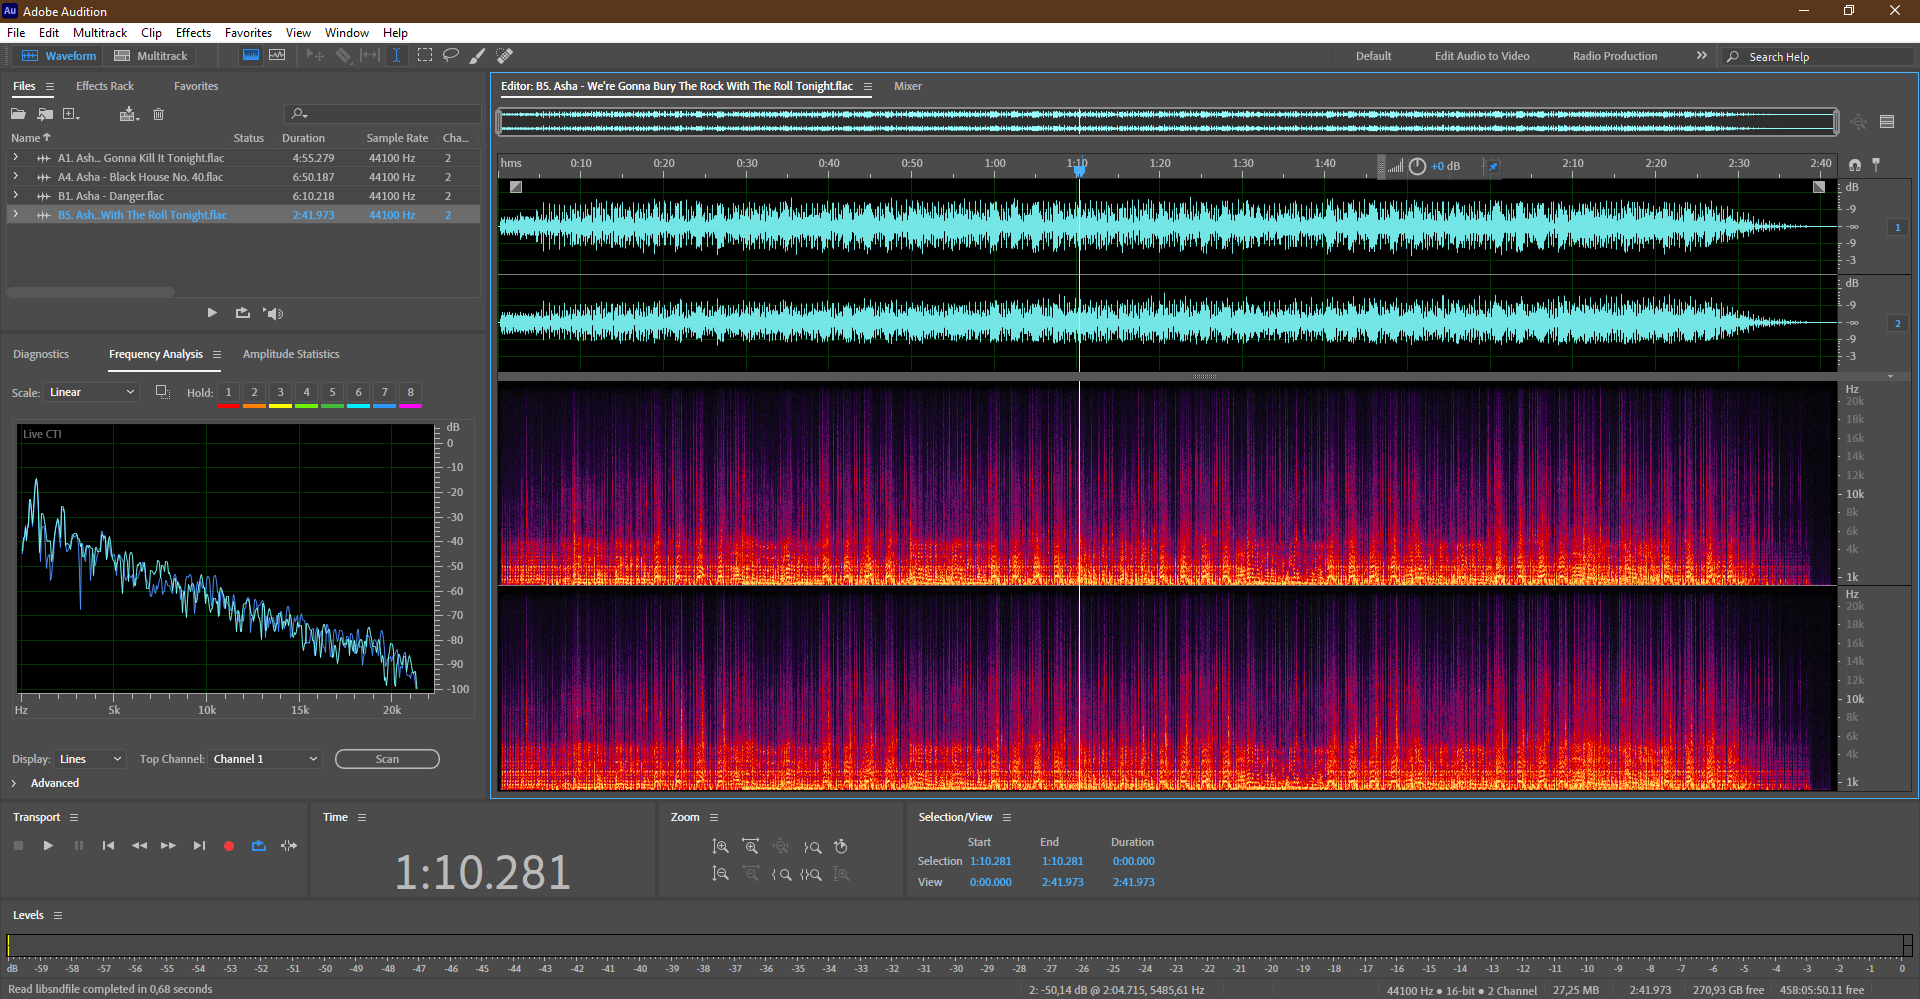Click Files panel Loop Playback icon

[x=242, y=313]
